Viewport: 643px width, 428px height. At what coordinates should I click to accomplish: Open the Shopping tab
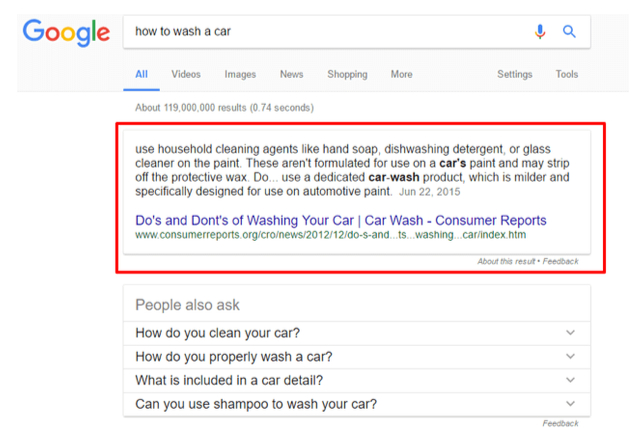click(x=347, y=74)
